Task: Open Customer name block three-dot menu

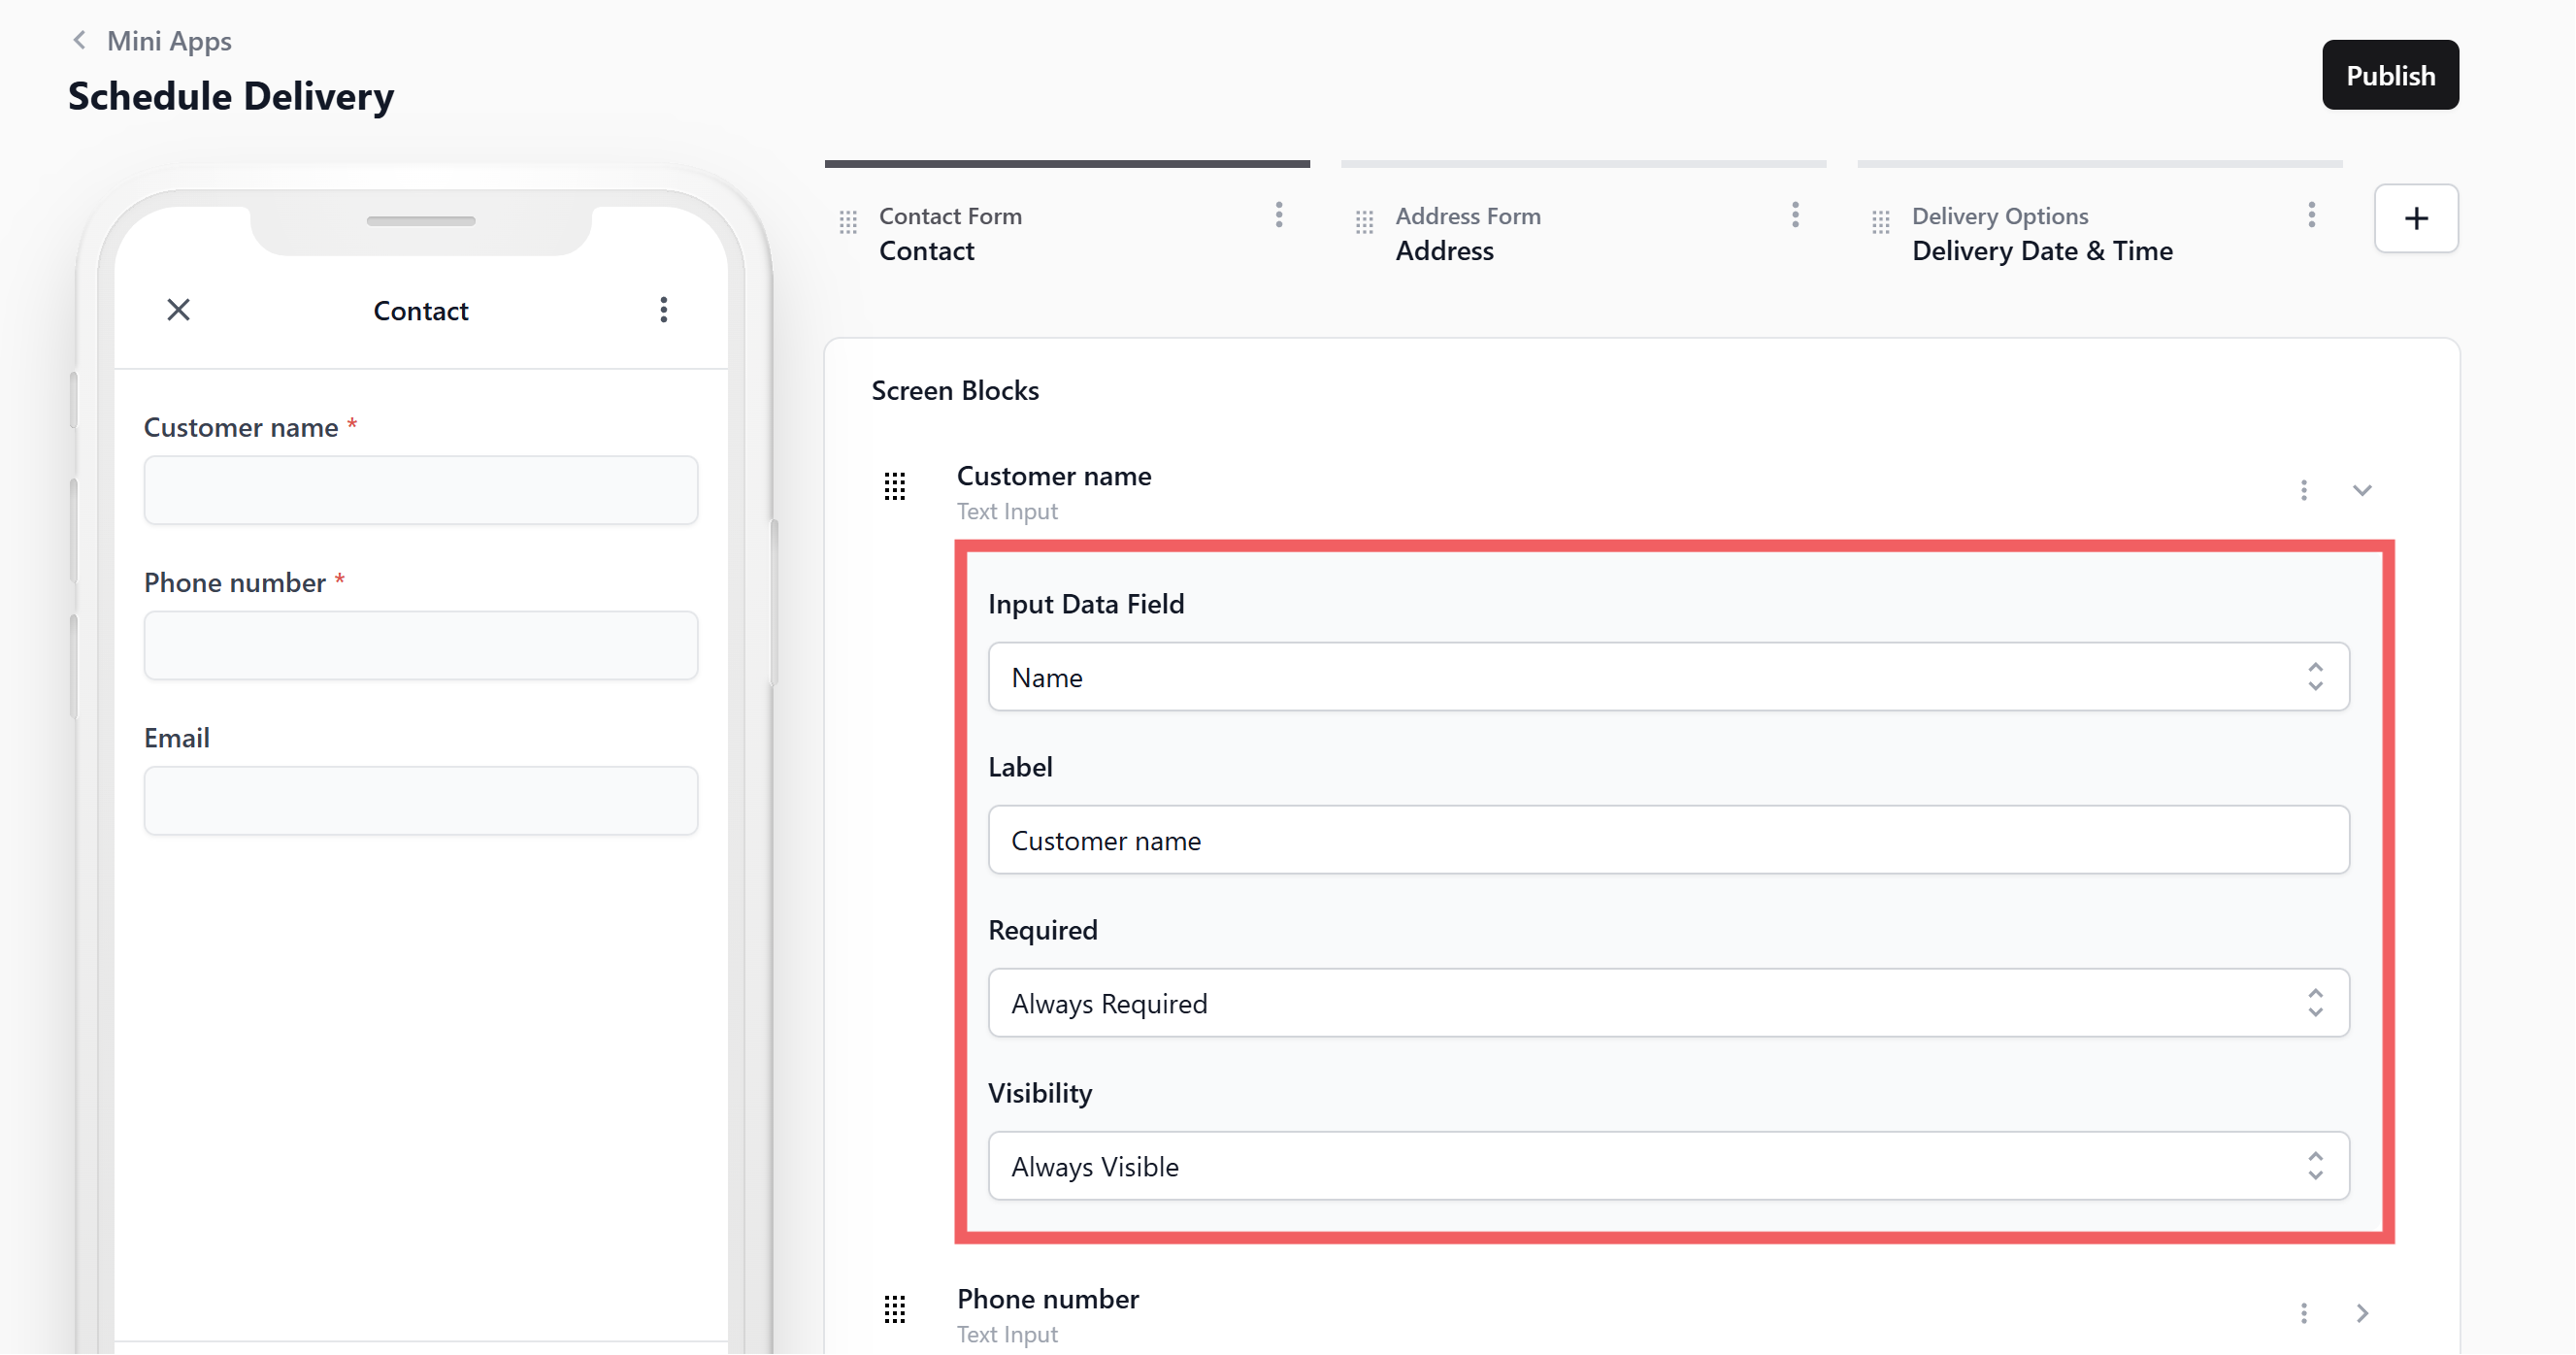Action: tap(2303, 490)
